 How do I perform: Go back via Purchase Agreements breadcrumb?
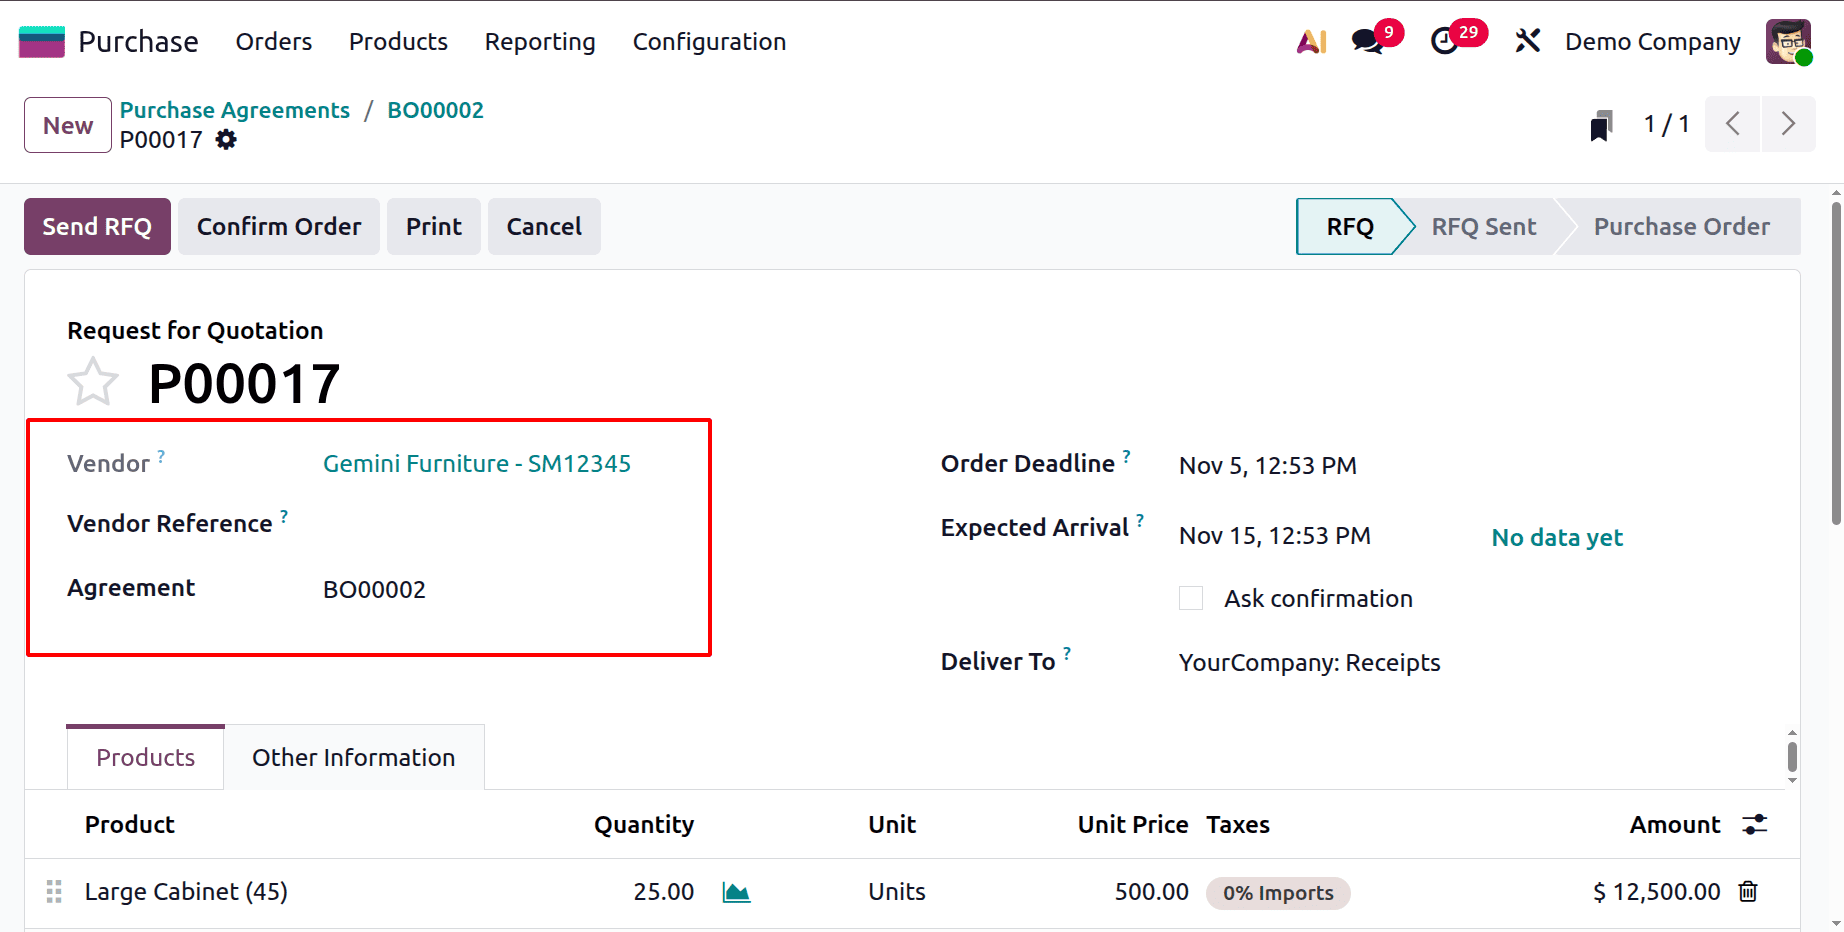(x=235, y=110)
